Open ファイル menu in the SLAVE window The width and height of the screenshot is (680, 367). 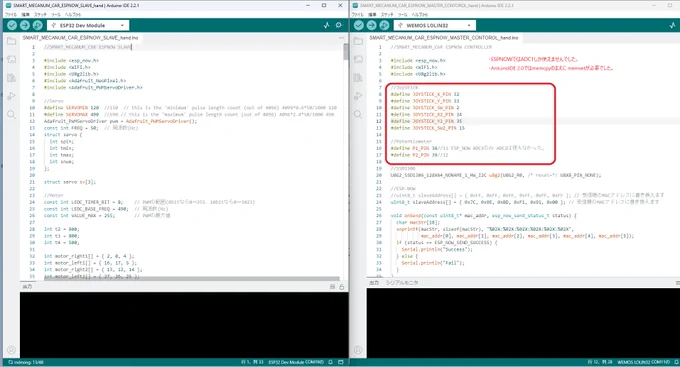pos(11,14)
